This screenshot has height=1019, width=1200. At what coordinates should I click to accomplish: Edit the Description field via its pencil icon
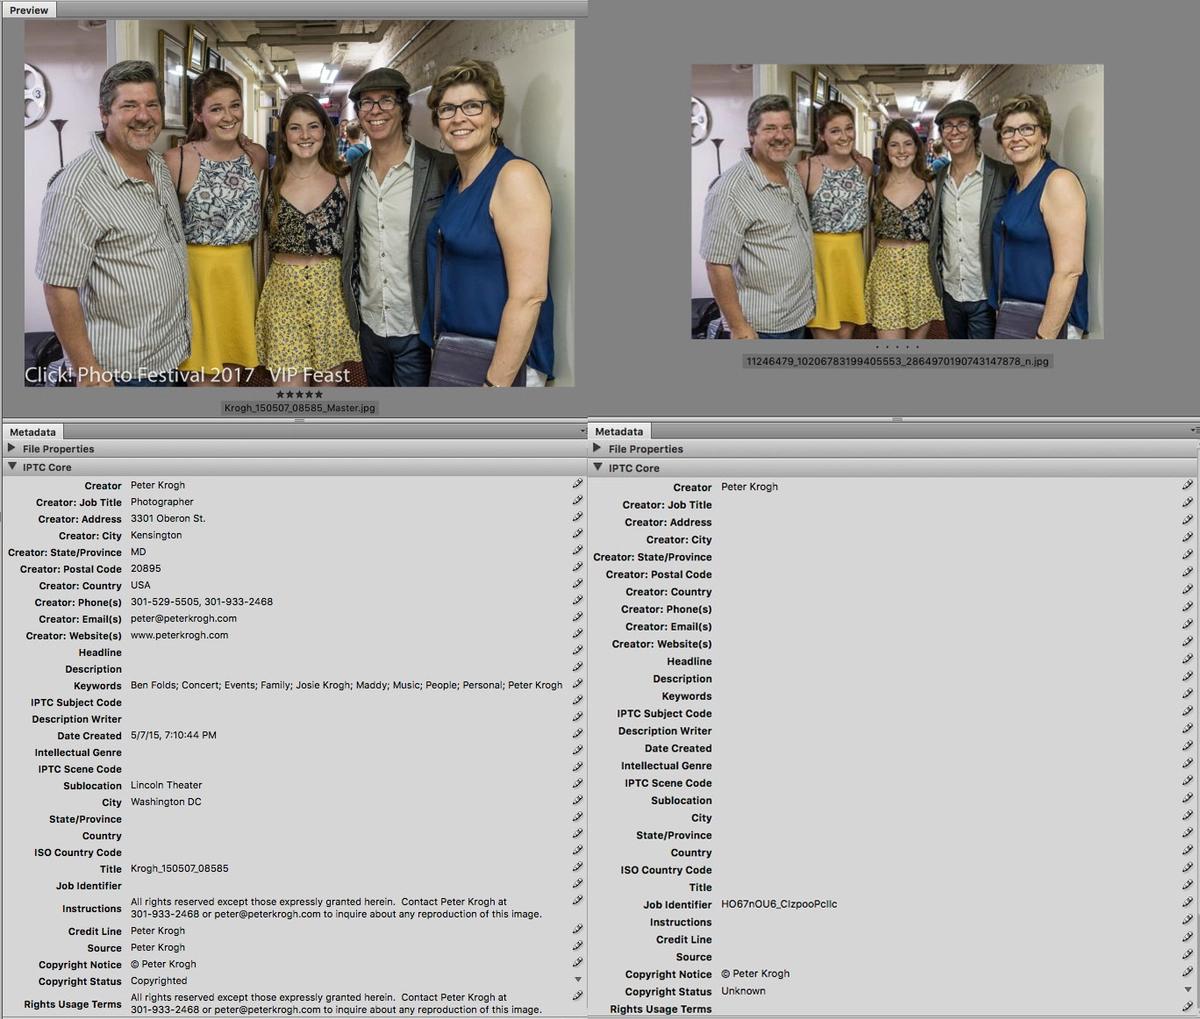click(578, 668)
